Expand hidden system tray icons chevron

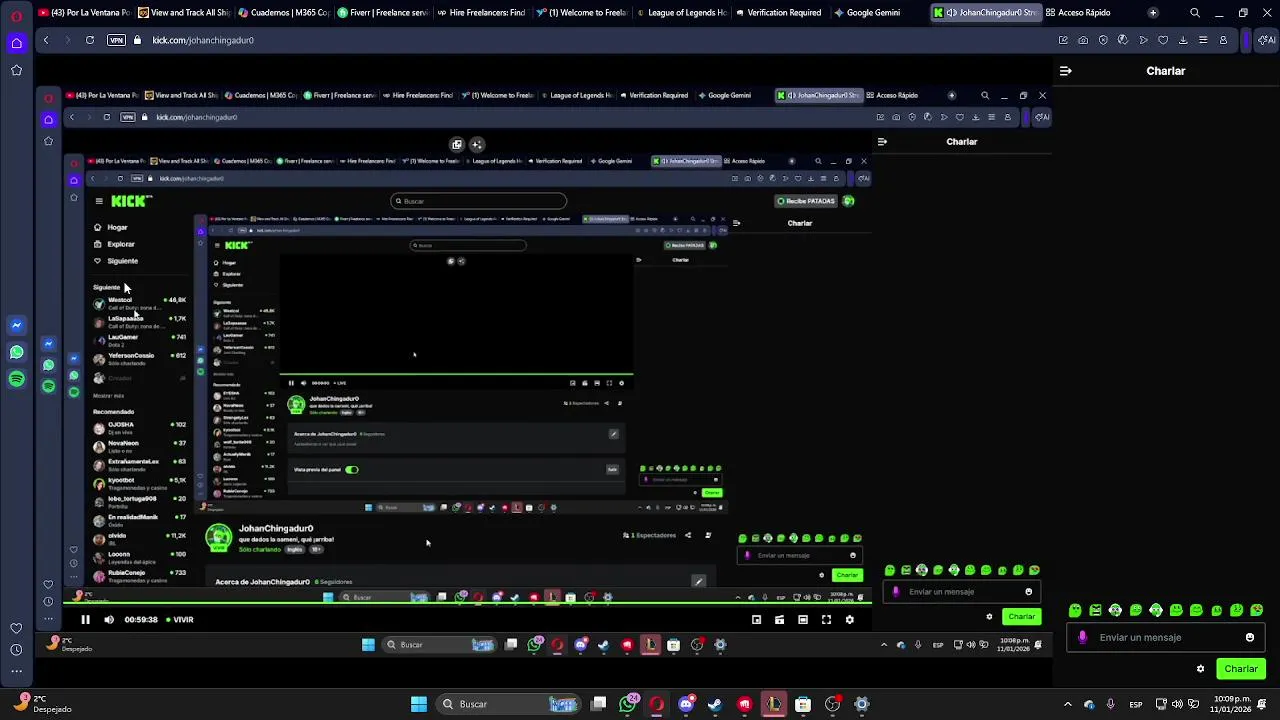[1068, 704]
